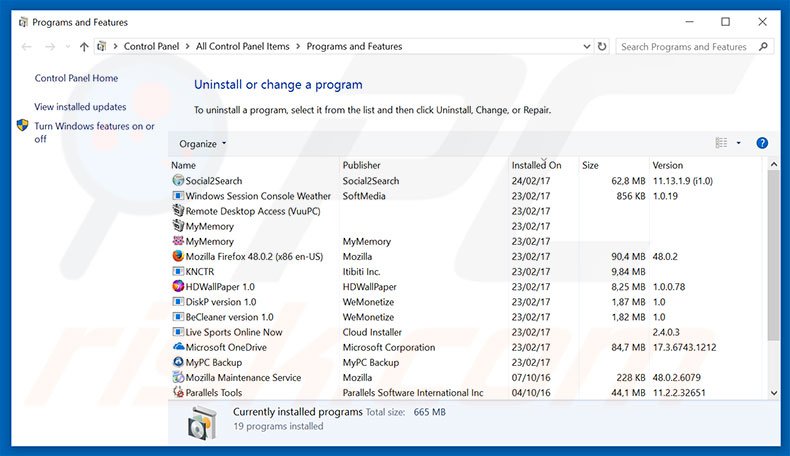The width and height of the screenshot is (790, 456).
Task: Open the recent locations dropdown arrow
Action: [x=68, y=47]
